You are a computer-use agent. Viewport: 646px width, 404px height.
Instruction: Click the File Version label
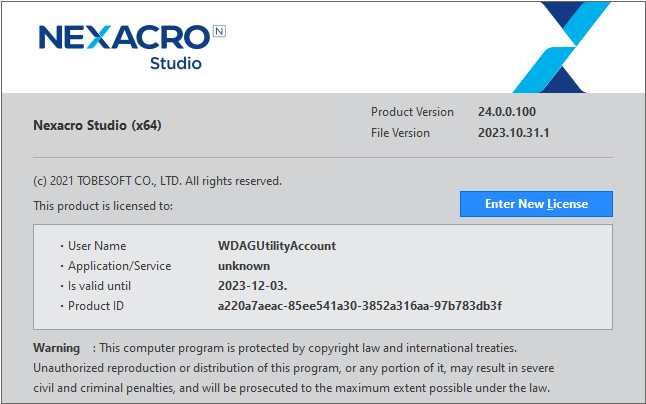click(400, 133)
